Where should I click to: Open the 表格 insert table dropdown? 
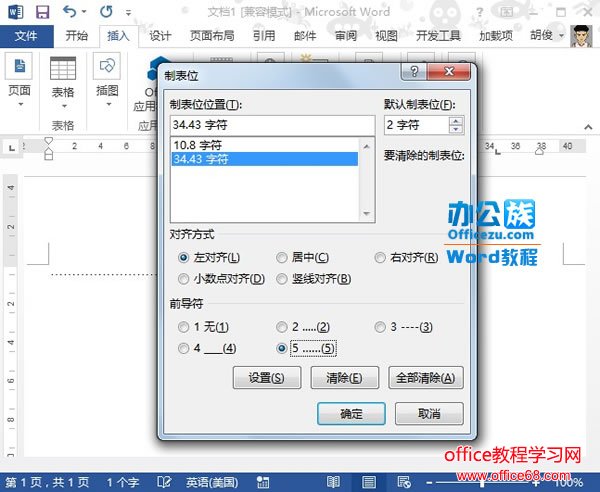pos(63,82)
